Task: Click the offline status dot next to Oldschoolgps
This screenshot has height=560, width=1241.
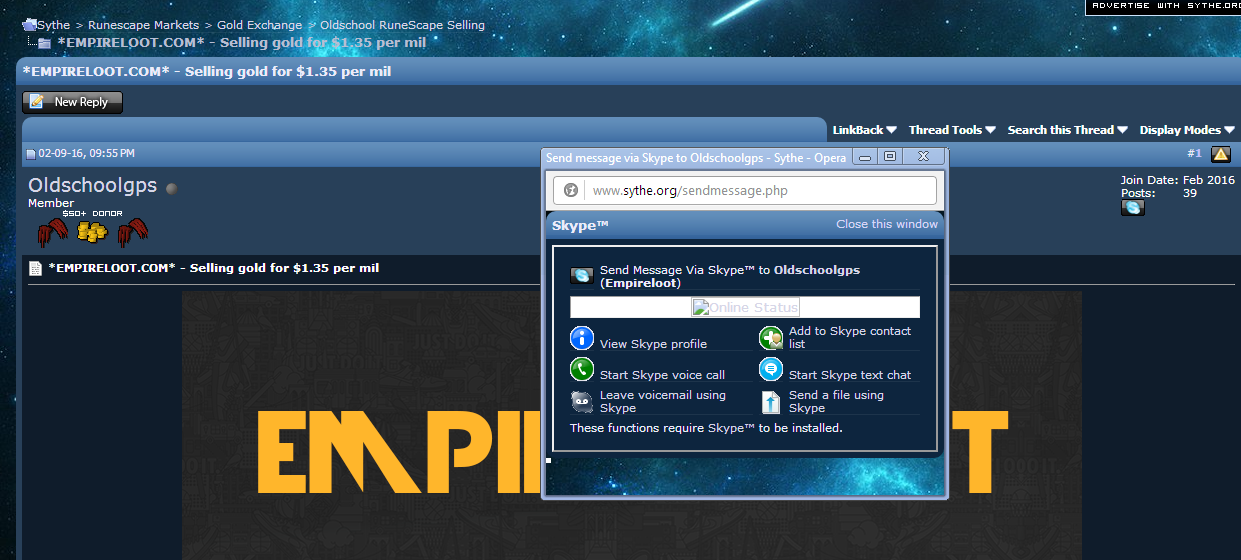Action: [171, 188]
